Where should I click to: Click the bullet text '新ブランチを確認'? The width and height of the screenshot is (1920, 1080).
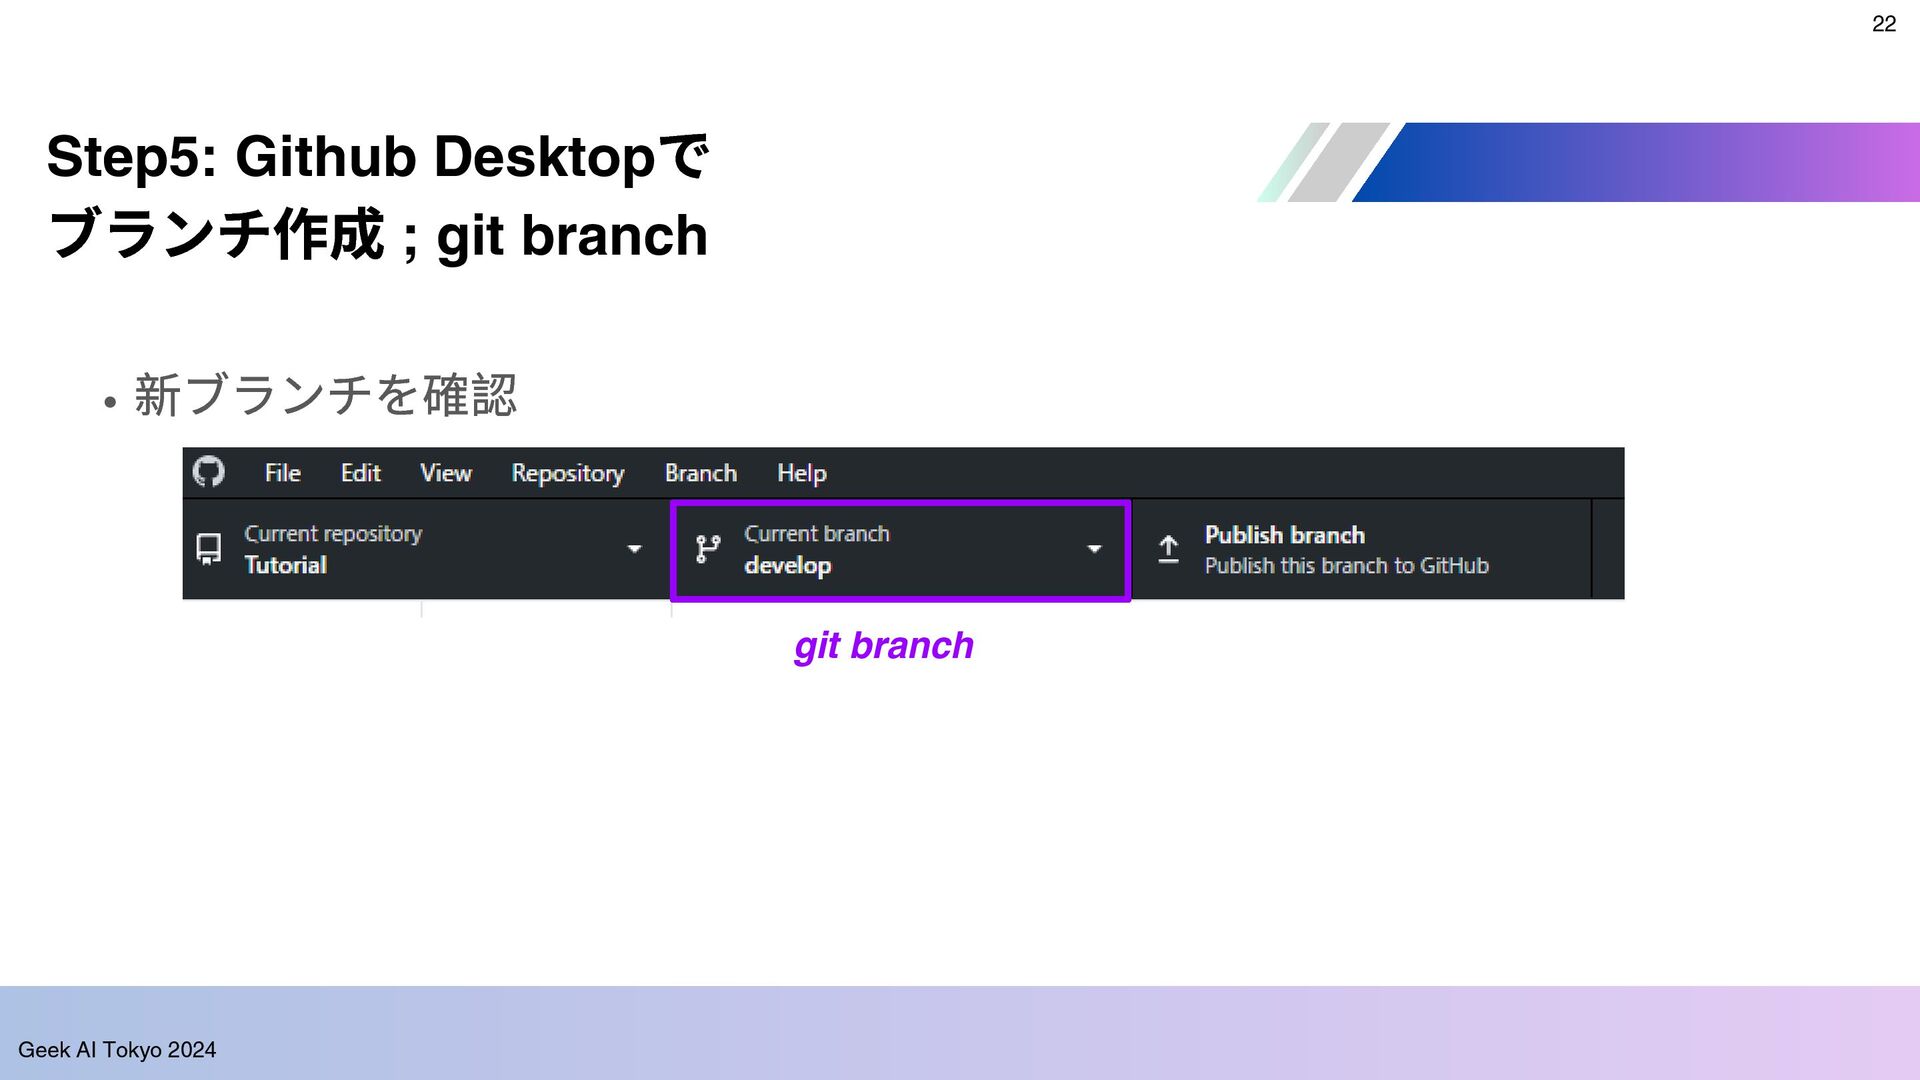pos(325,394)
